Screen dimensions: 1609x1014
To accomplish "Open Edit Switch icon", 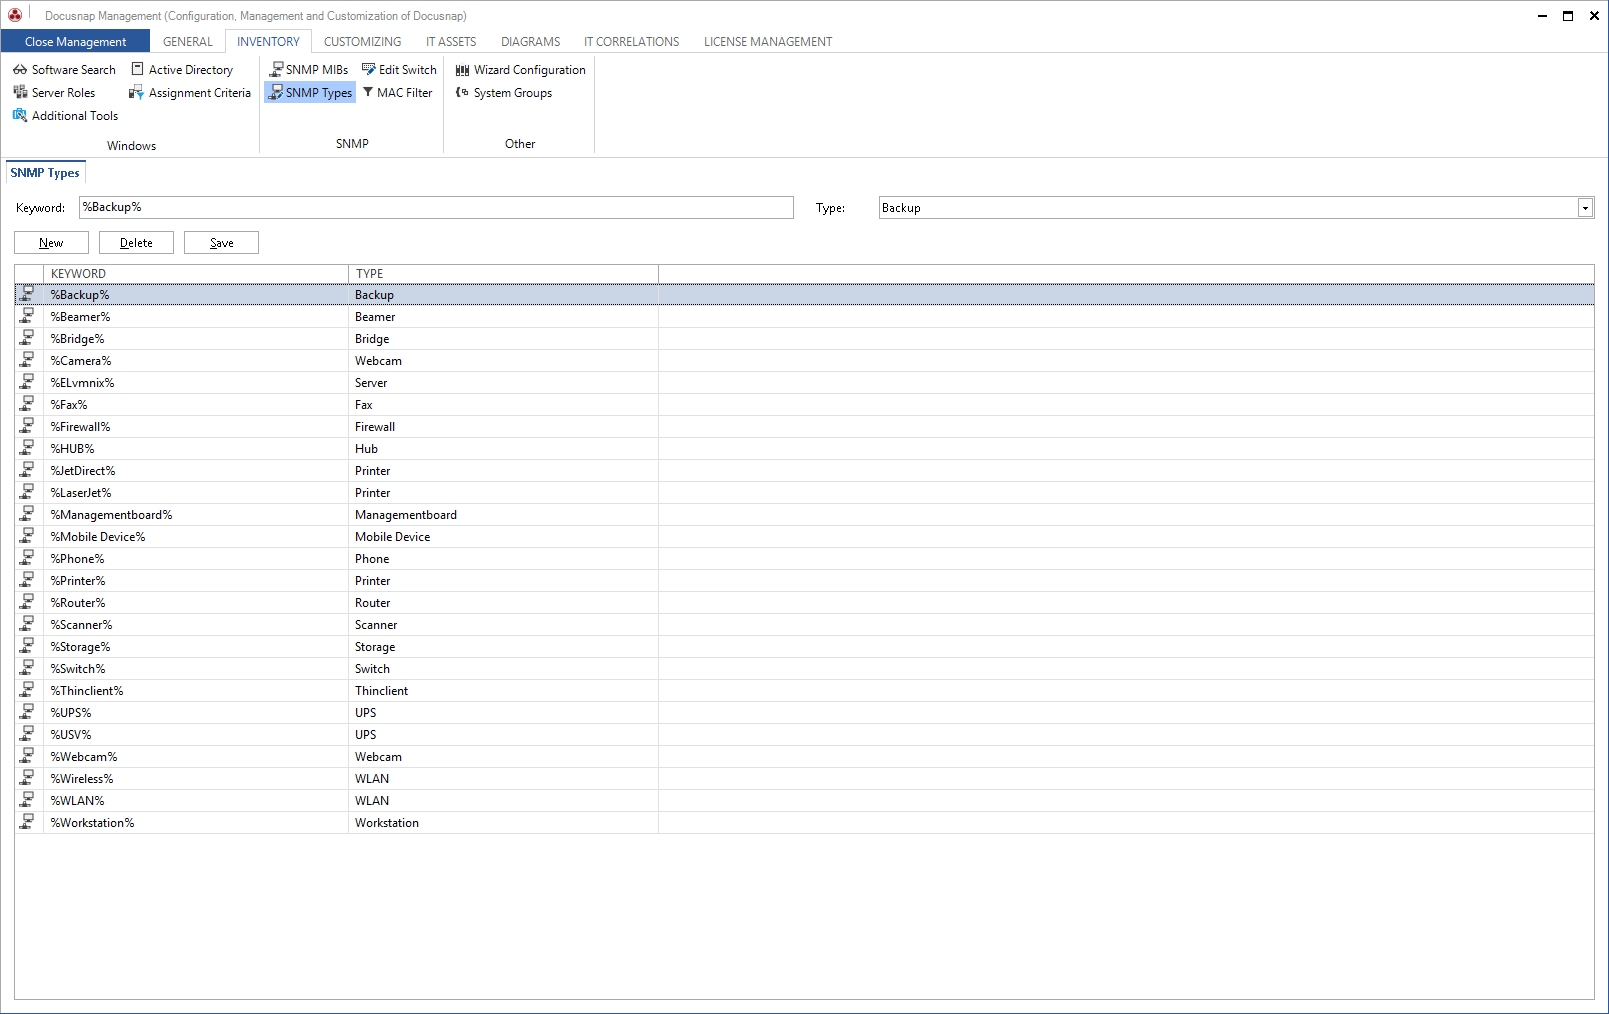I will (x=369, y=70).
